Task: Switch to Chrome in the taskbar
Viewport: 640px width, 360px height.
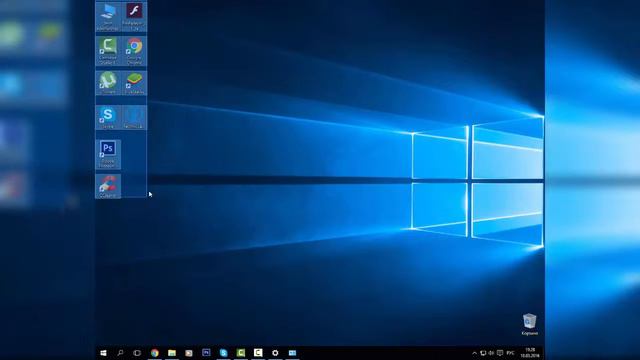Action: coord(155,353)
